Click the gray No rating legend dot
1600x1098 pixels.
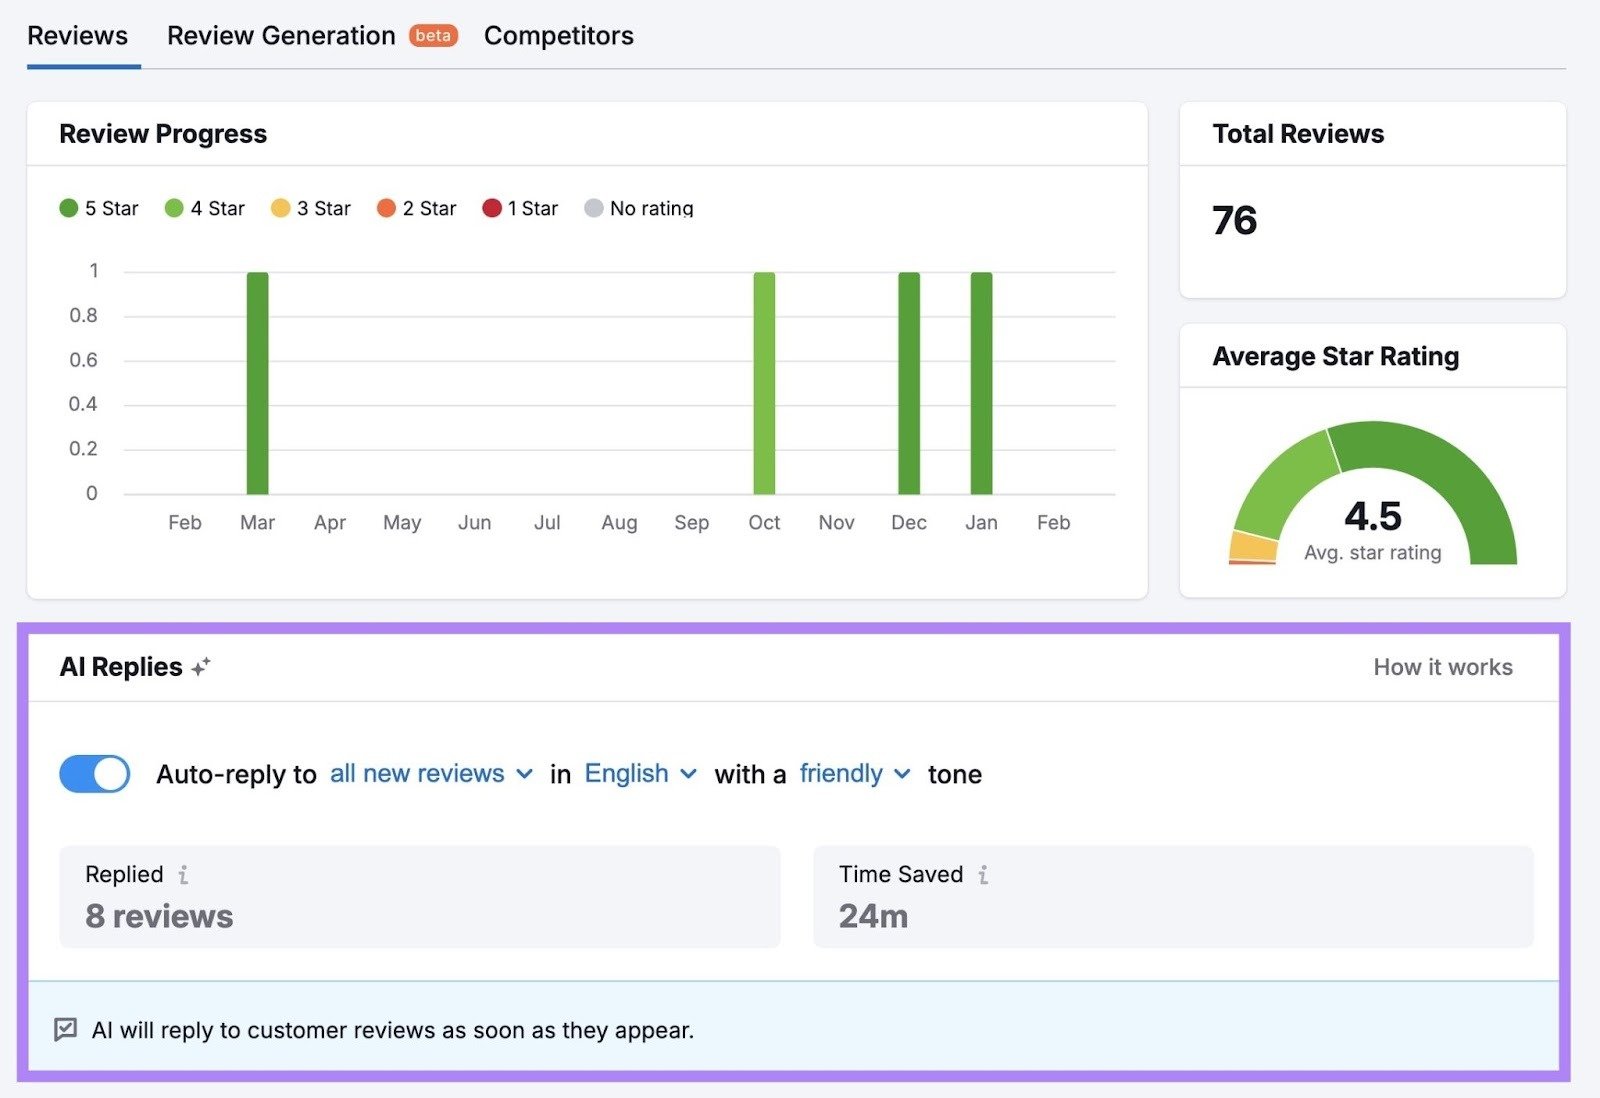pos(594,208)
